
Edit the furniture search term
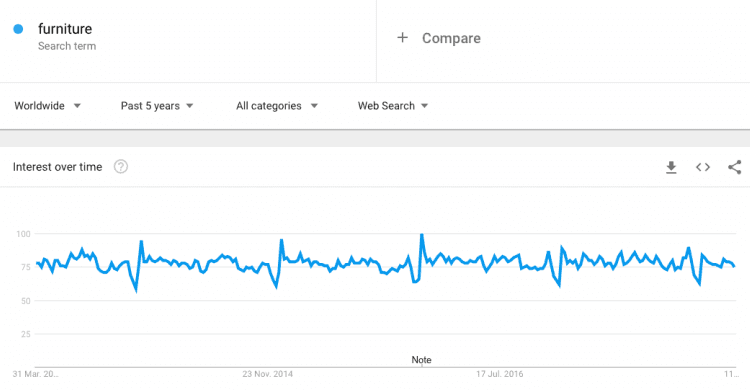pyautogui.click(x=65, y=29)
